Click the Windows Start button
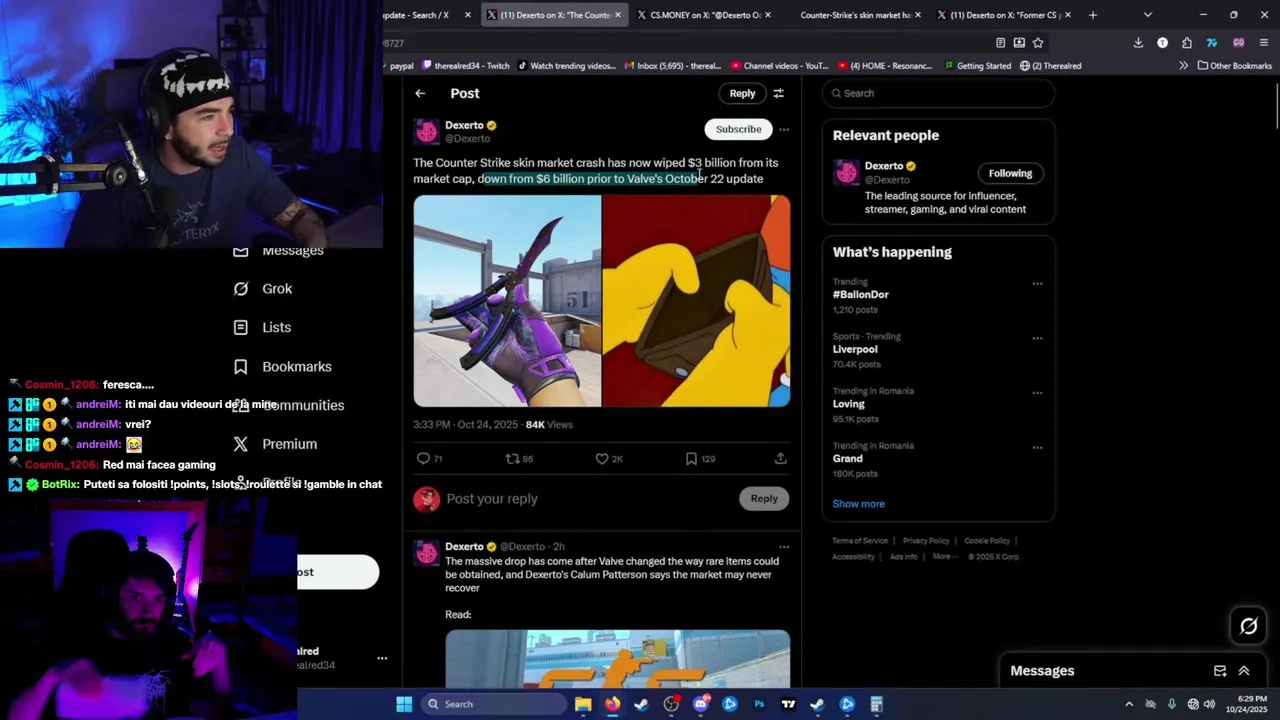 click(404, 704)
